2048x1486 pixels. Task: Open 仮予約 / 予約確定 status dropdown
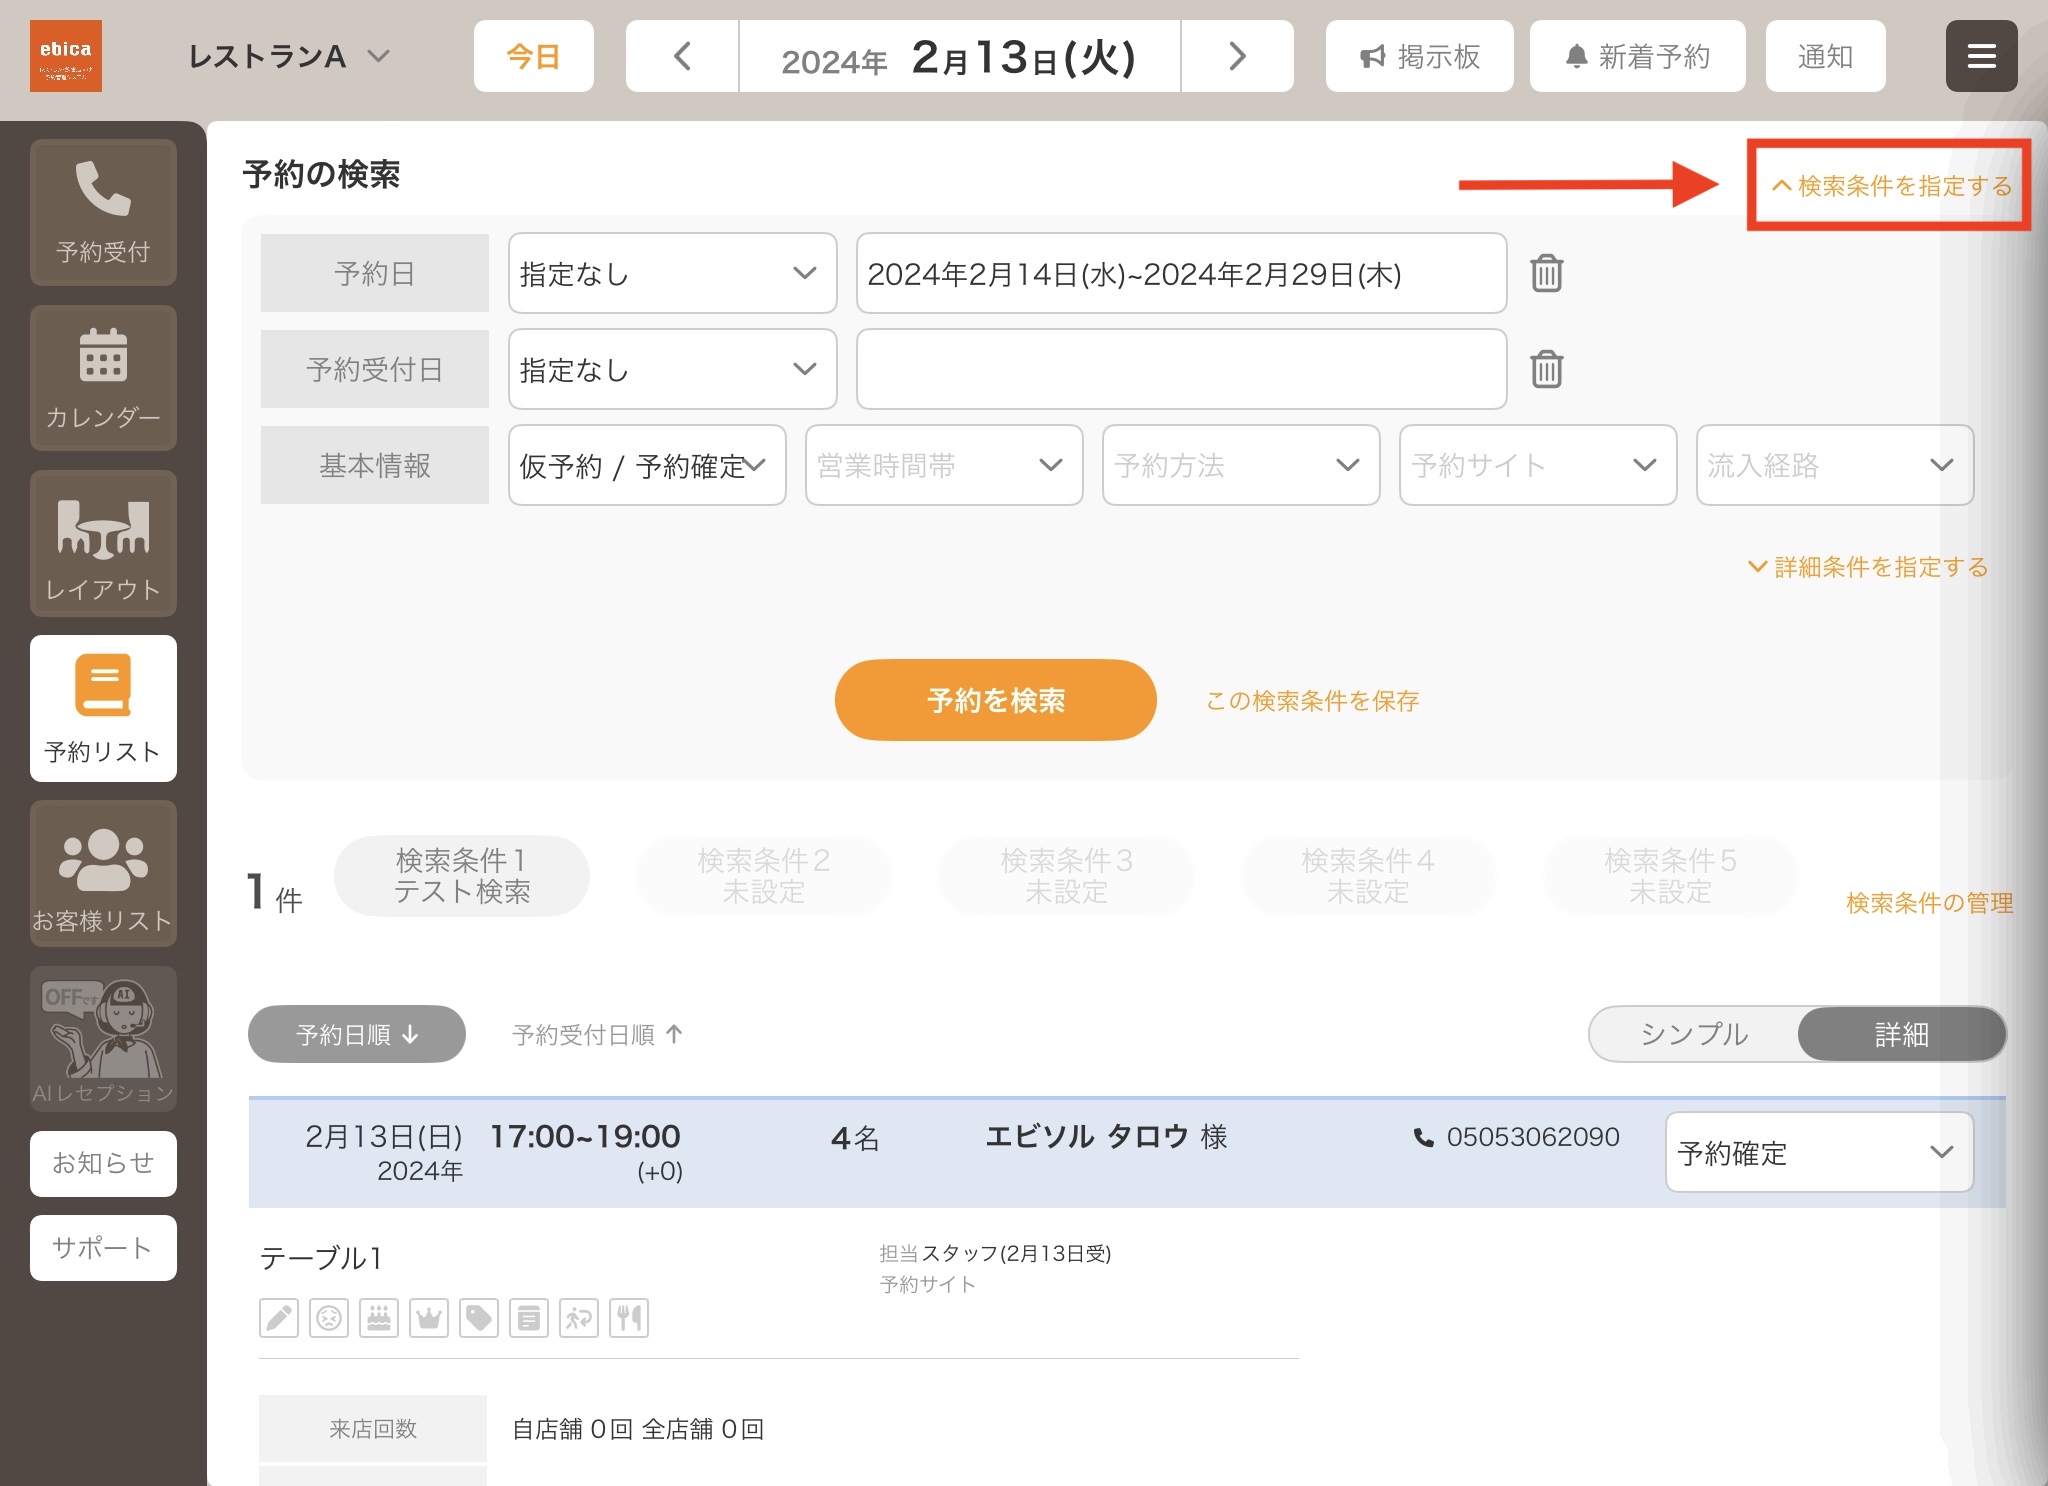pos(647,465)
